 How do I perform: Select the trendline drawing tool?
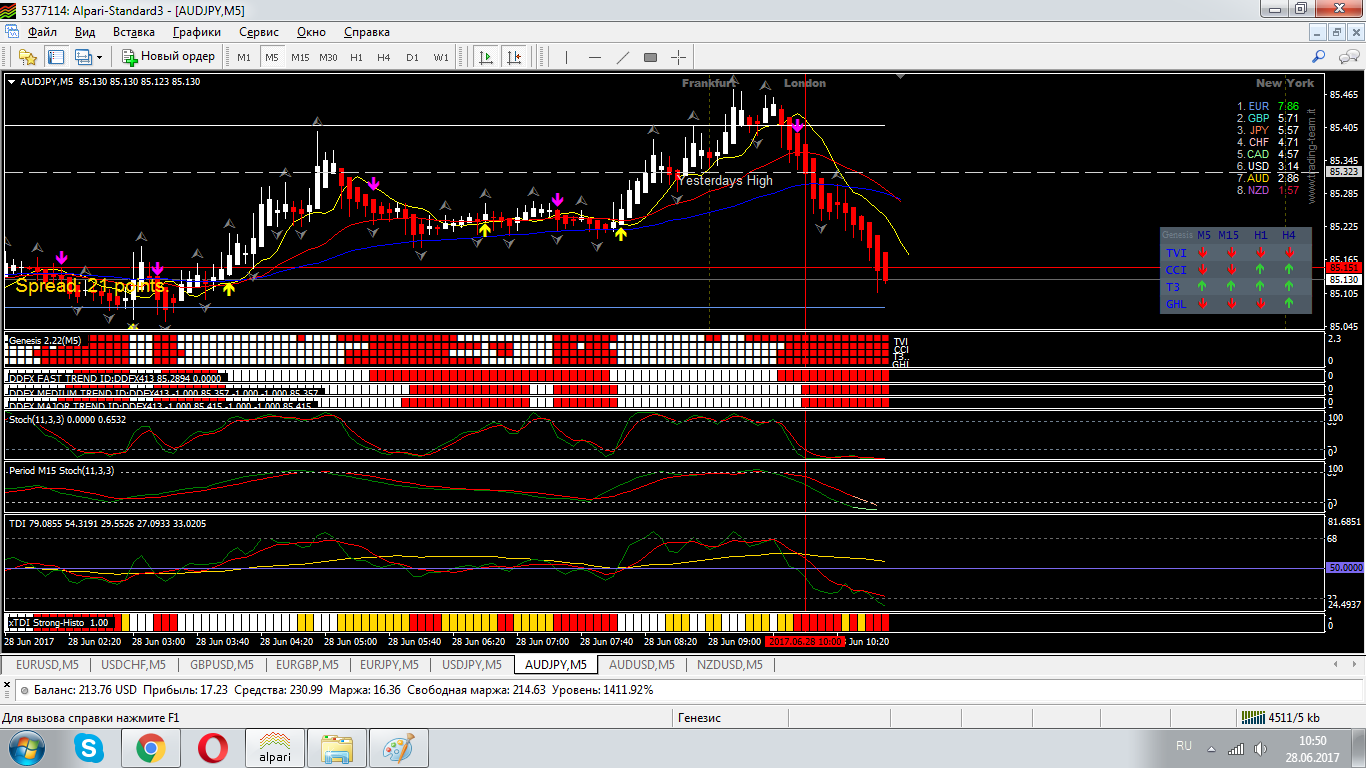pos(623,57)
